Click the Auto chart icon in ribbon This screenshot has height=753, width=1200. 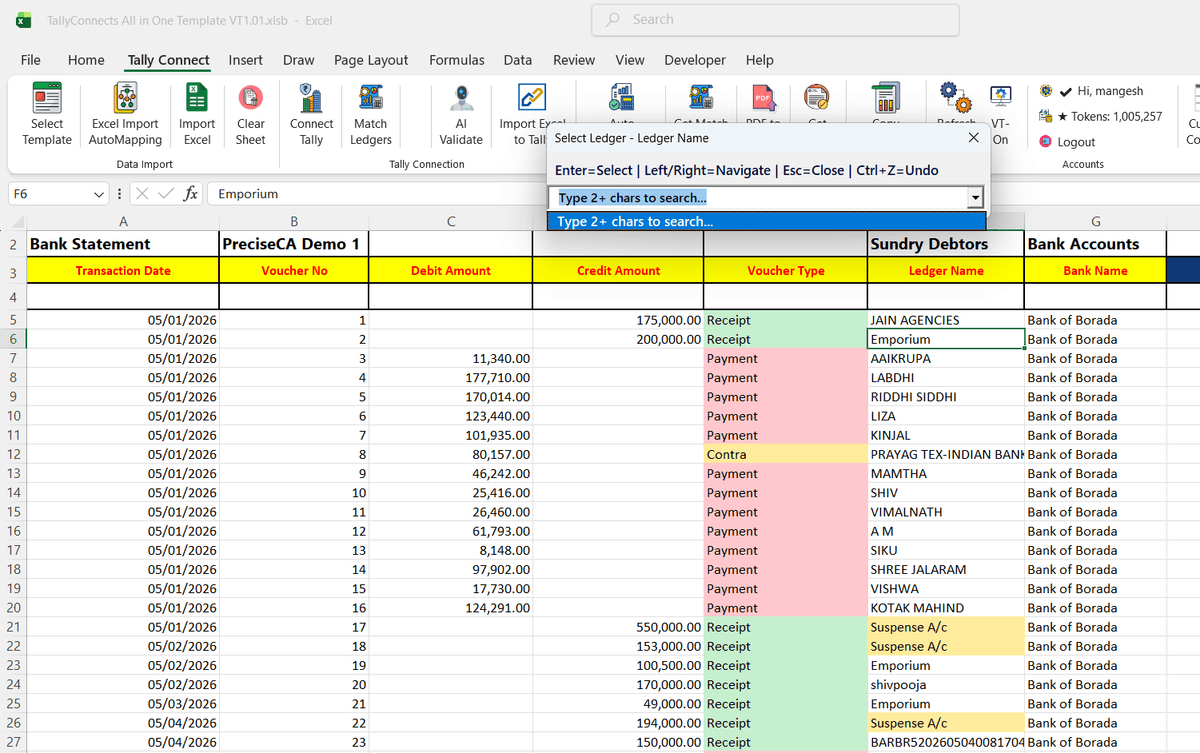(x=621, y=97)
